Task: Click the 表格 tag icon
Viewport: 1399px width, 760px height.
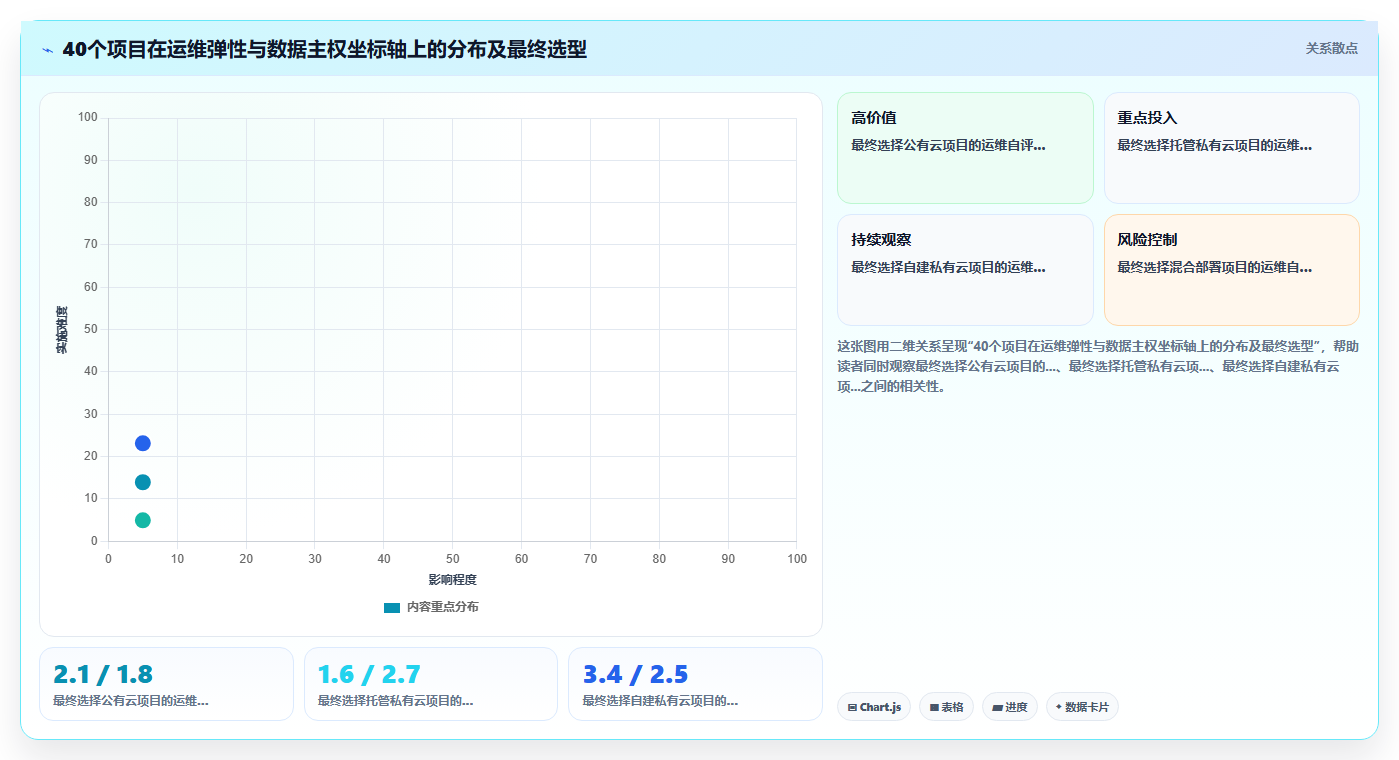Action: (x=934, y=707)
